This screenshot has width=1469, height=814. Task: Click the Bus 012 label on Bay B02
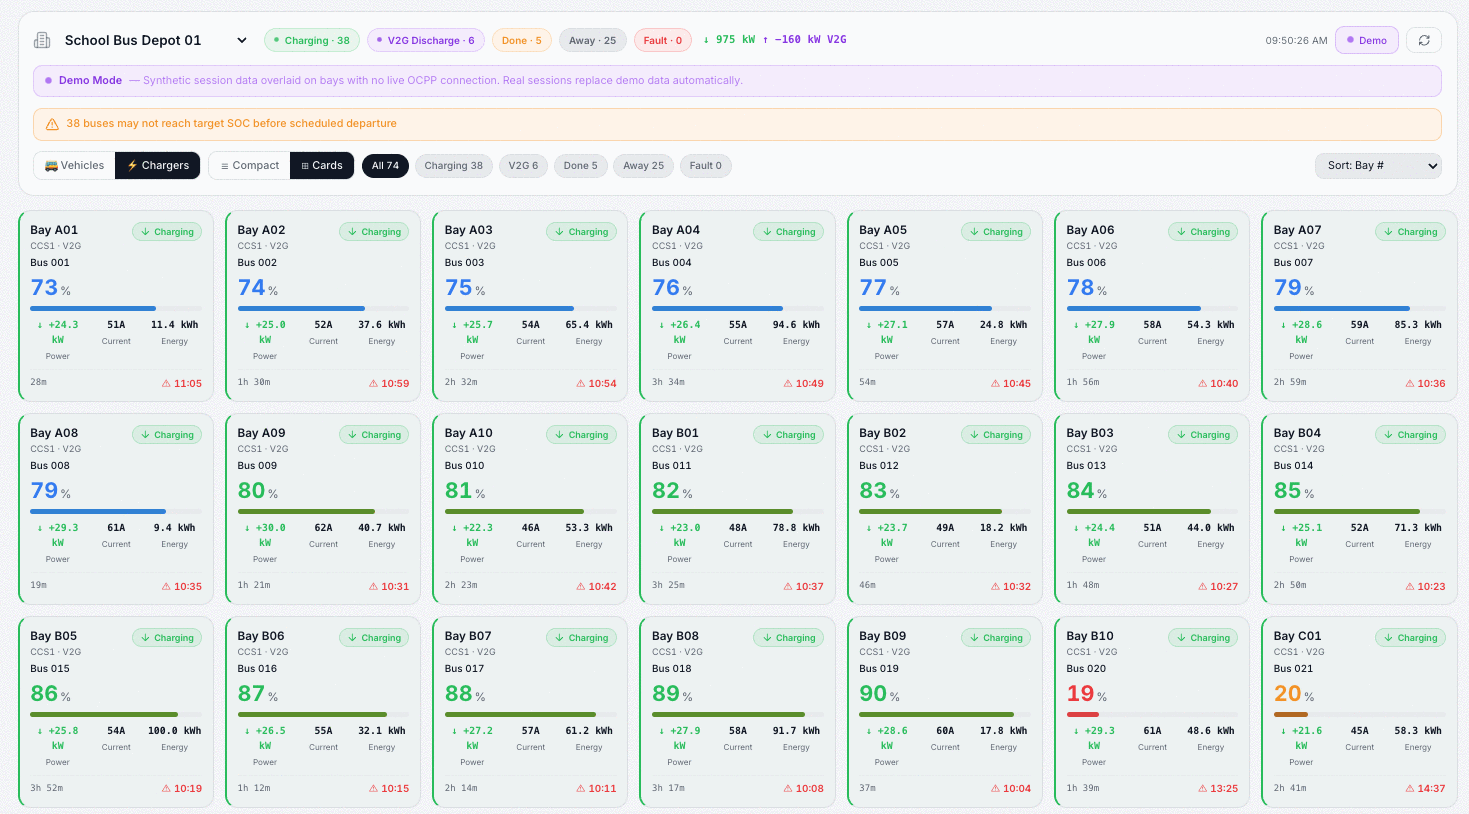[879, 466]
